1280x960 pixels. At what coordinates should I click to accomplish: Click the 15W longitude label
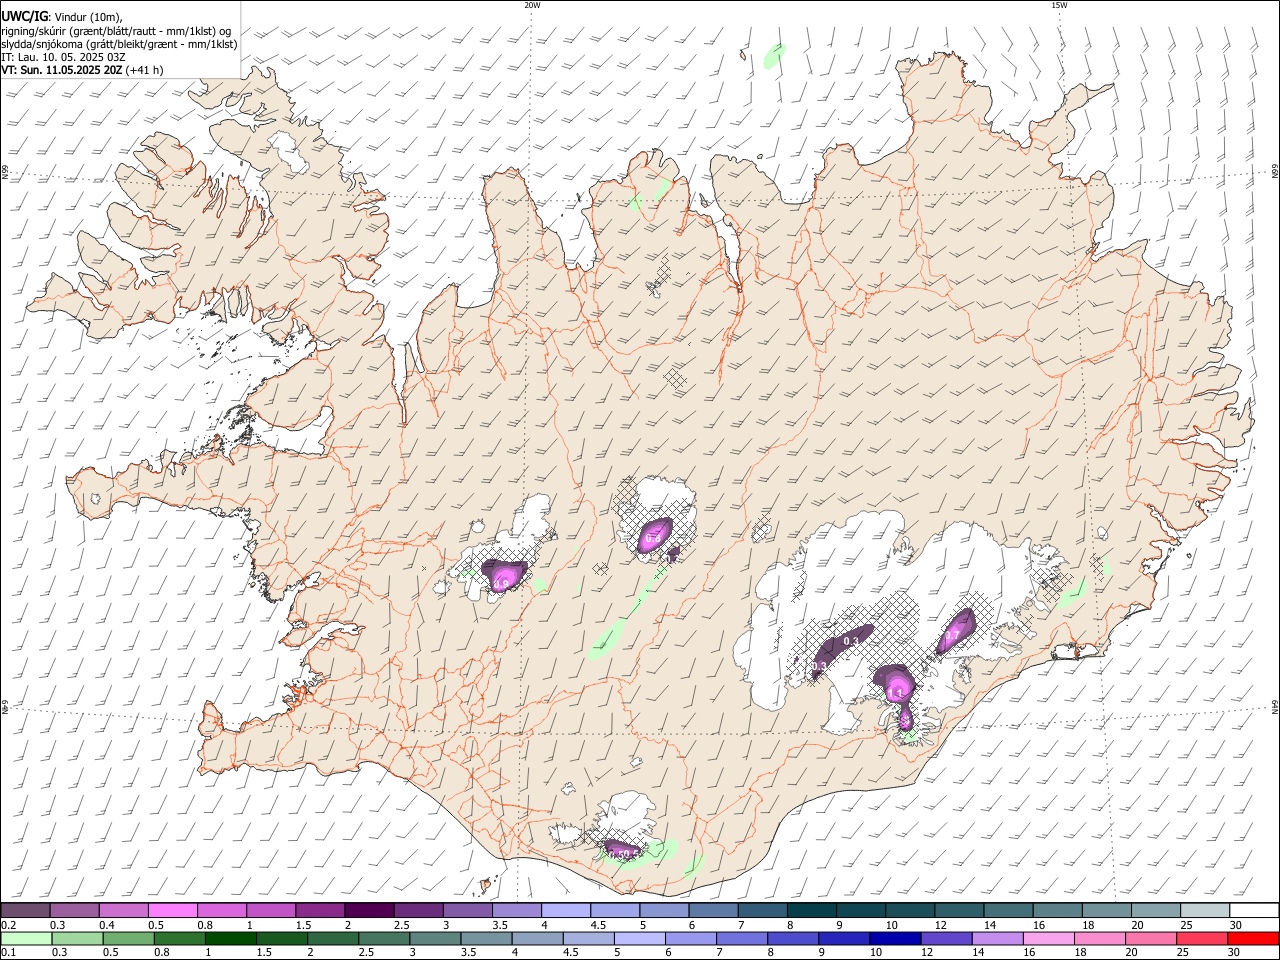tap(1059, 5)
